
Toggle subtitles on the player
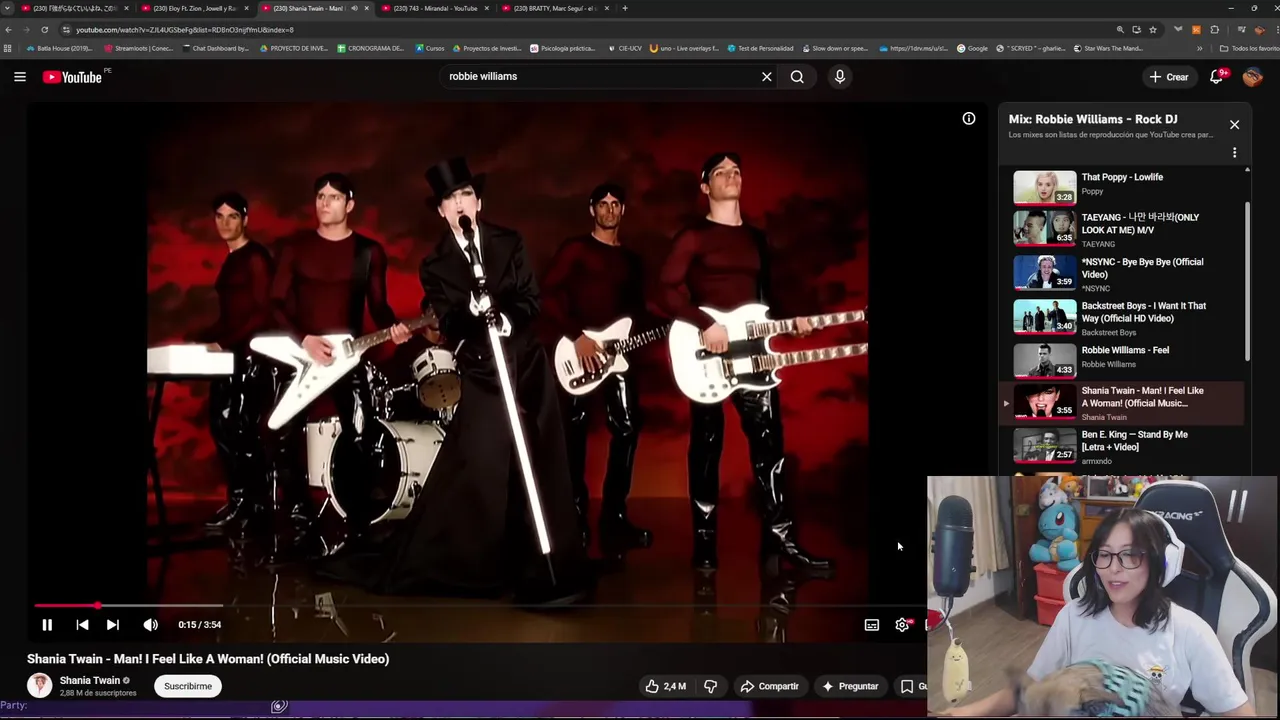pyautogui.click(x=872, y=625)
